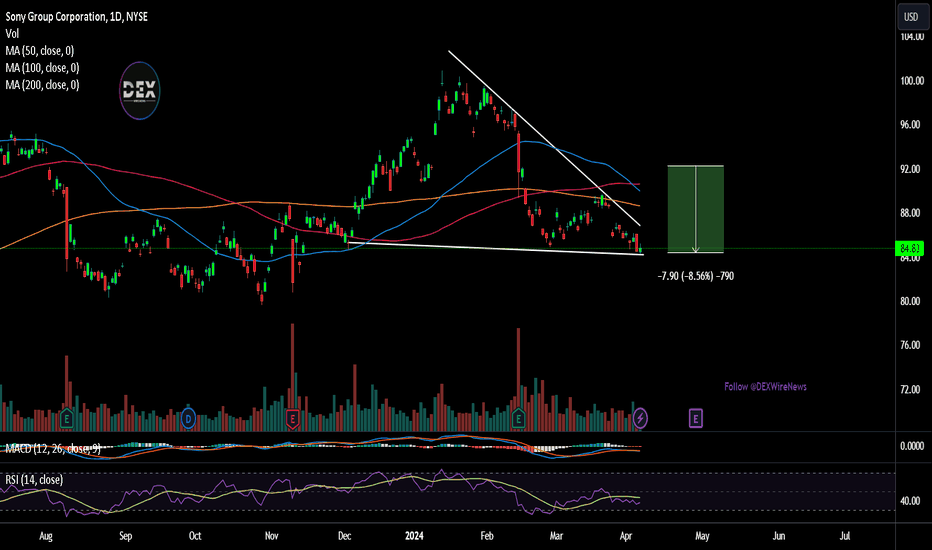Click the 72.00 price axis label
Viewport: 932px width, 550px height.
pyautogui.click(x=912, y=389)
